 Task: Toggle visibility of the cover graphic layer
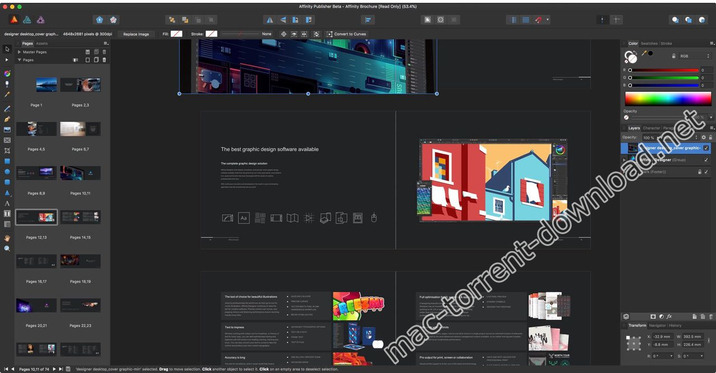coord(706,148)
